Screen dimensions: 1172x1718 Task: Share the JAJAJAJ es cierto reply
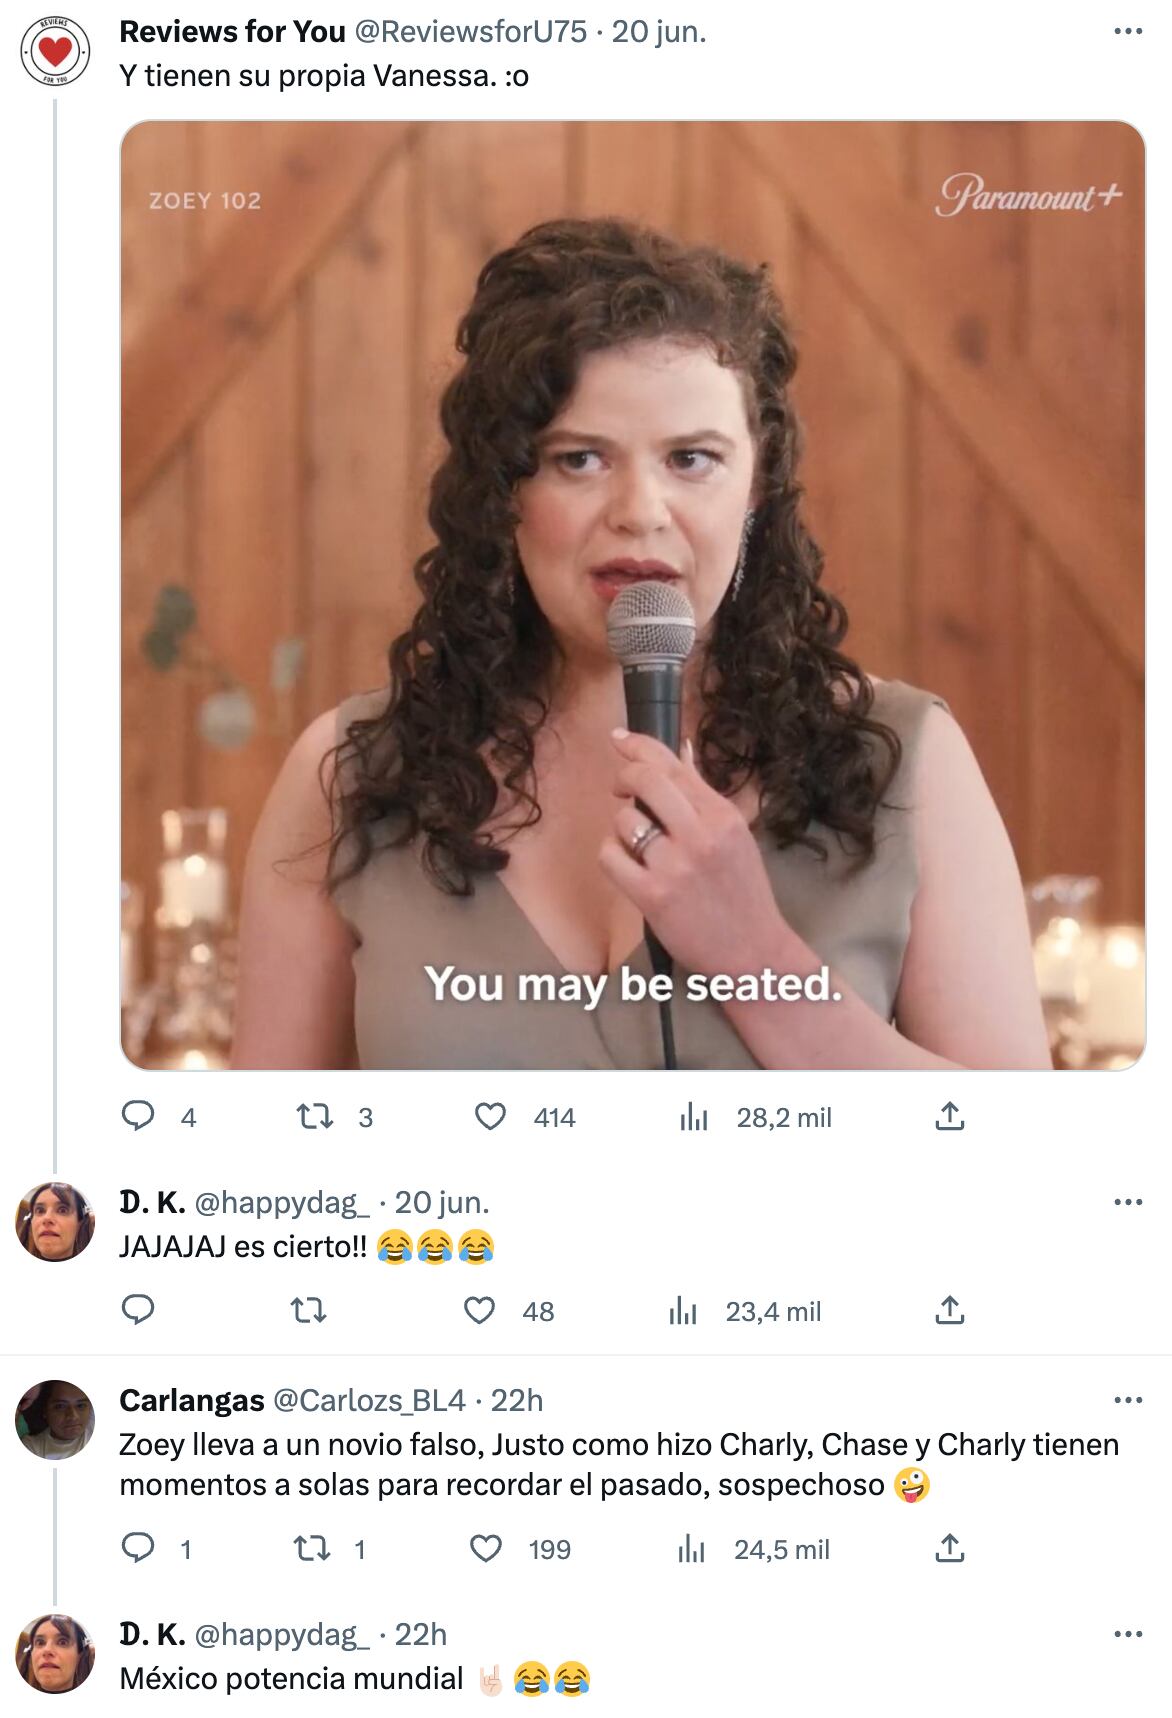[x=949, y=1310]
